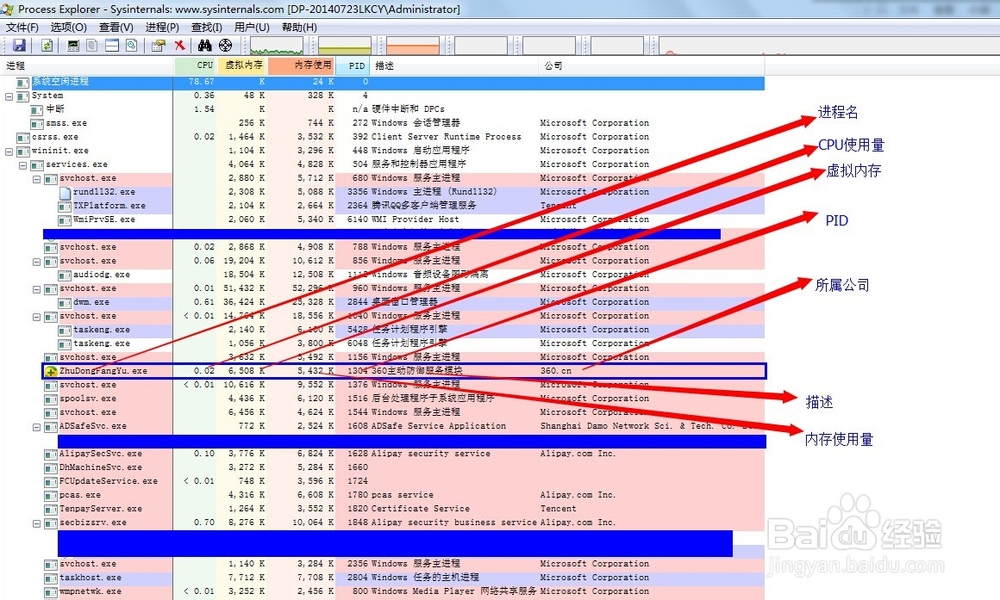Sort by the 公司 column header
Image resolution: width=1000 pixels, height=600 pixels.
point(652,66)
